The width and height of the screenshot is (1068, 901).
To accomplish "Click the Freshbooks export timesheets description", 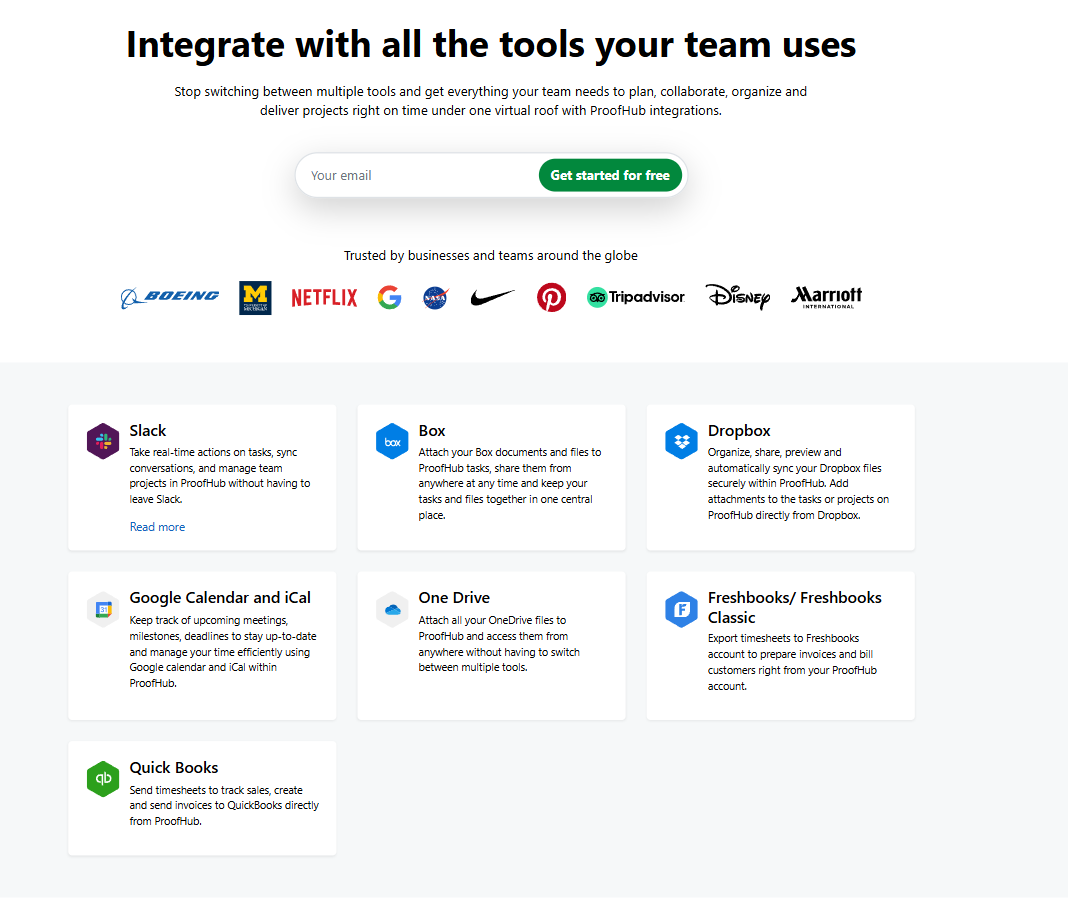I will point(792,662).
